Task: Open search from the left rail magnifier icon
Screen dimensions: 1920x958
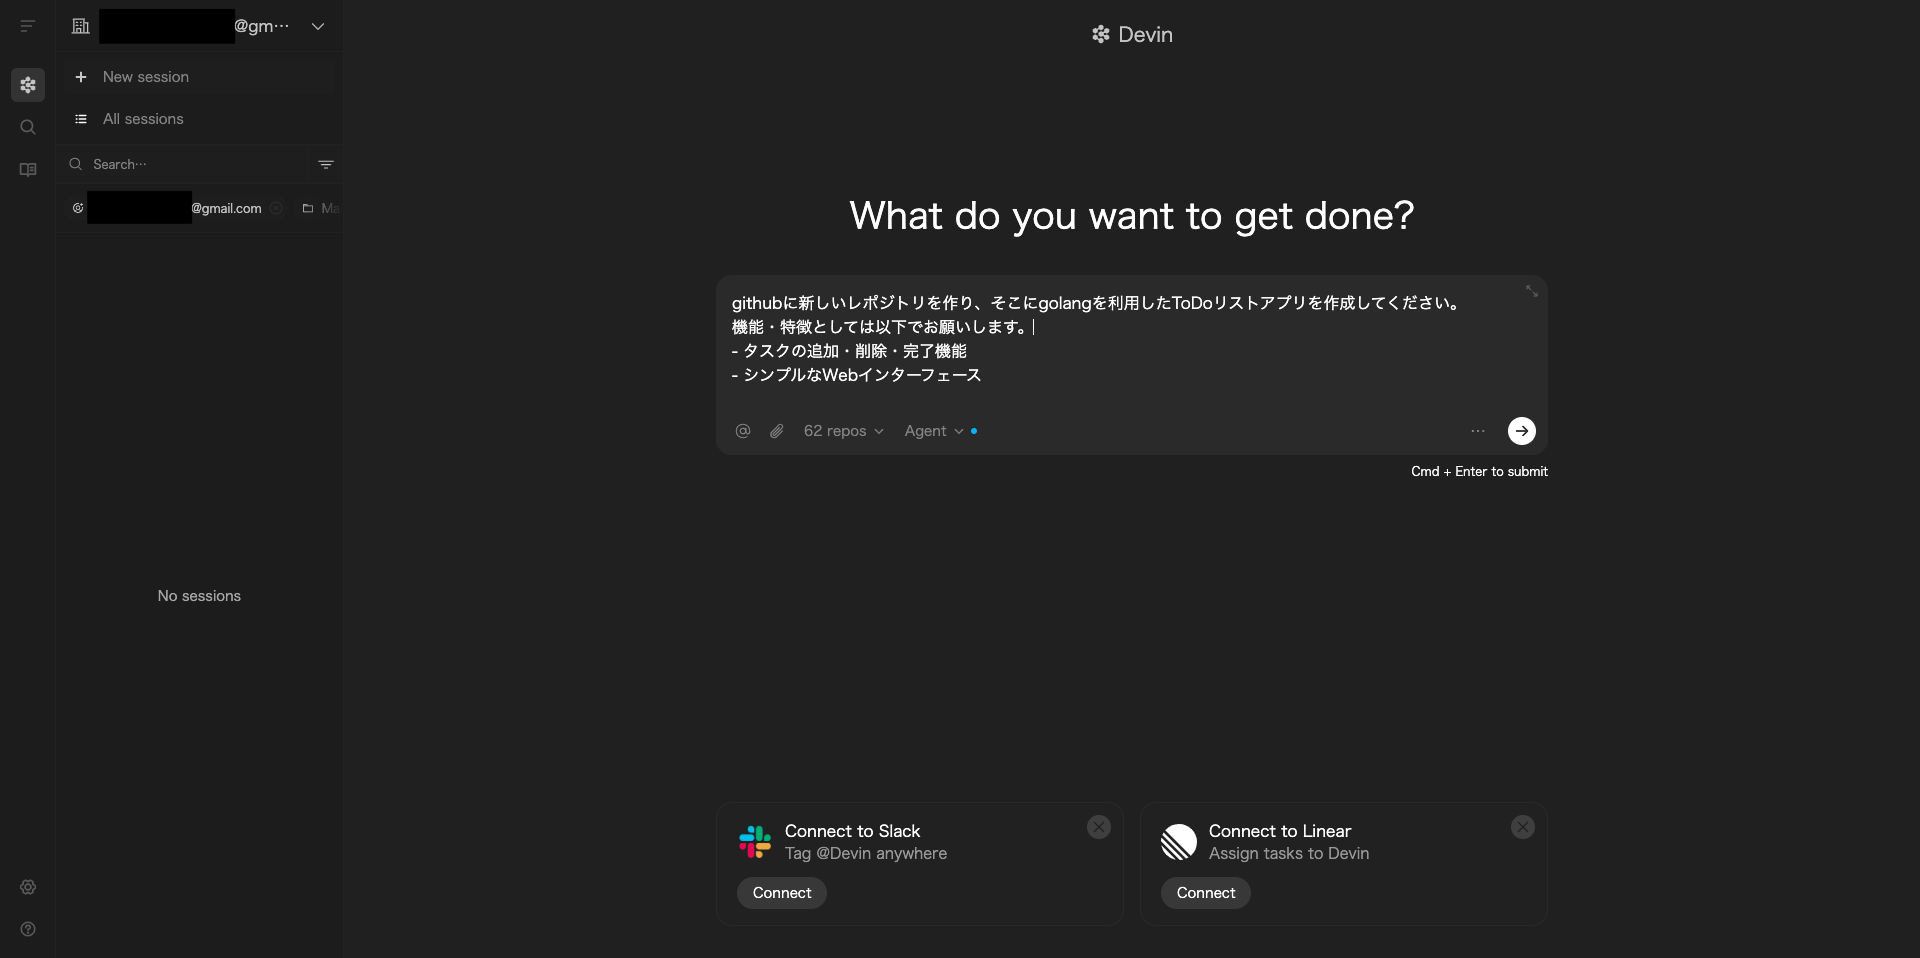Action: click(x=28, y=127)
